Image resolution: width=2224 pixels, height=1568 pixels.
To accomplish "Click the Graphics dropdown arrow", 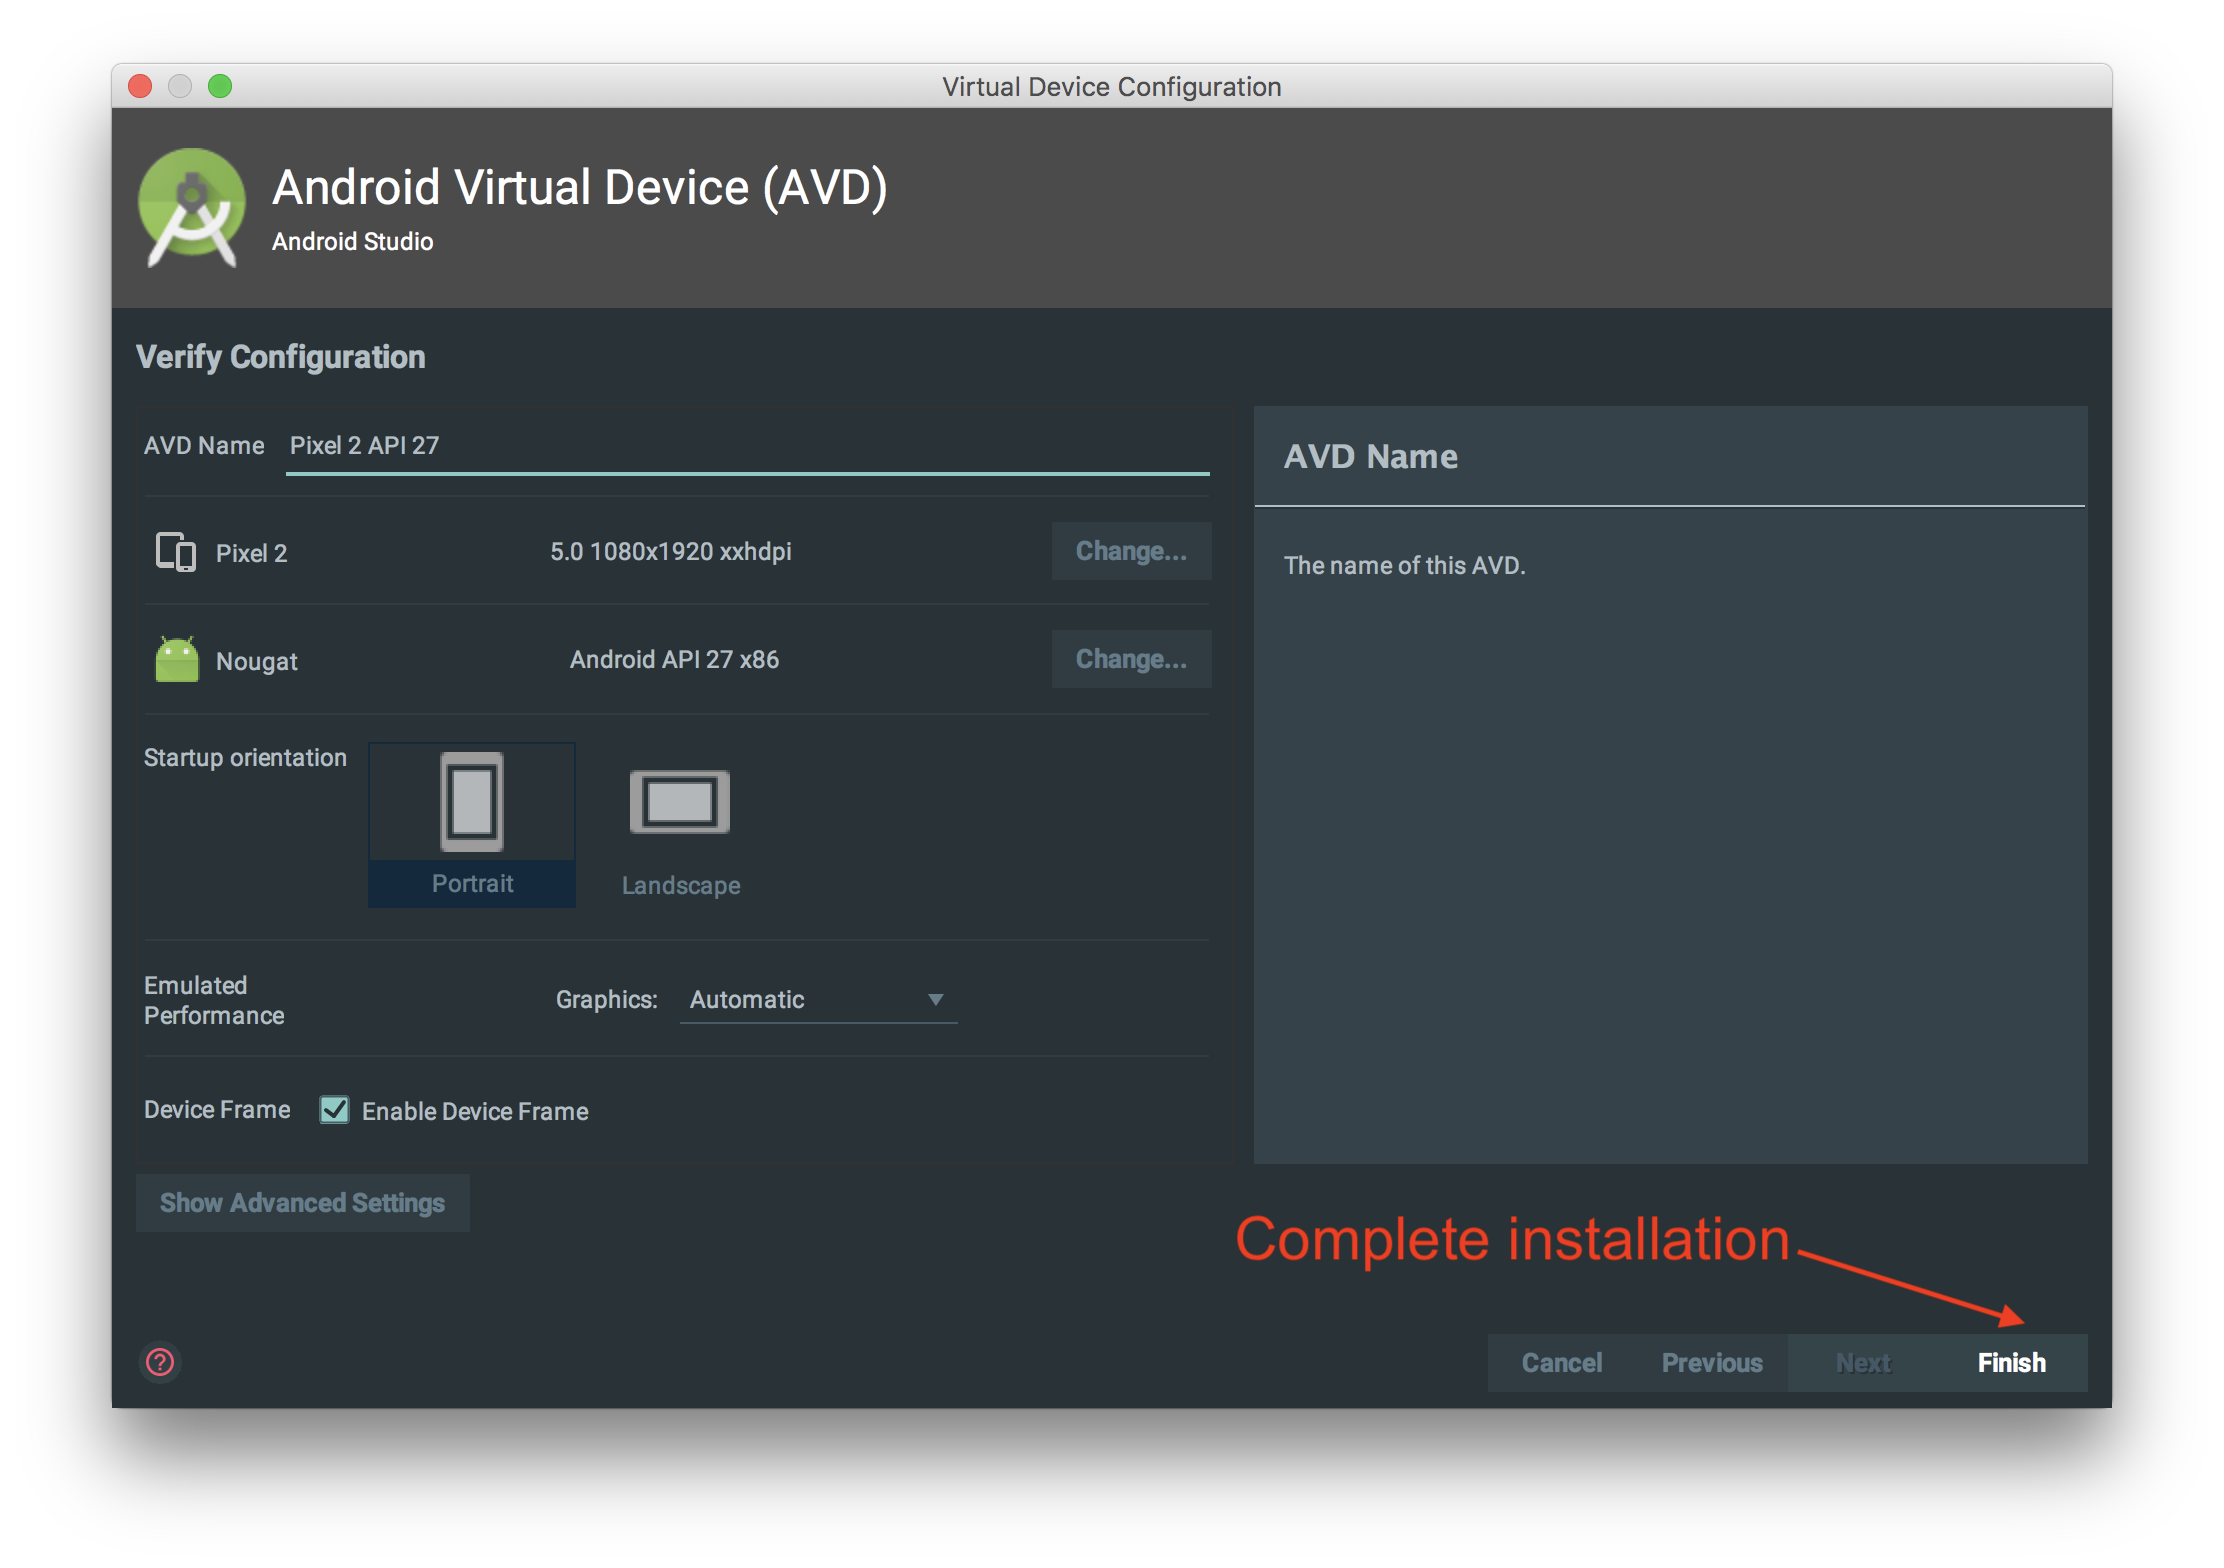I will pyautogui.click(x=936, y=1000).
